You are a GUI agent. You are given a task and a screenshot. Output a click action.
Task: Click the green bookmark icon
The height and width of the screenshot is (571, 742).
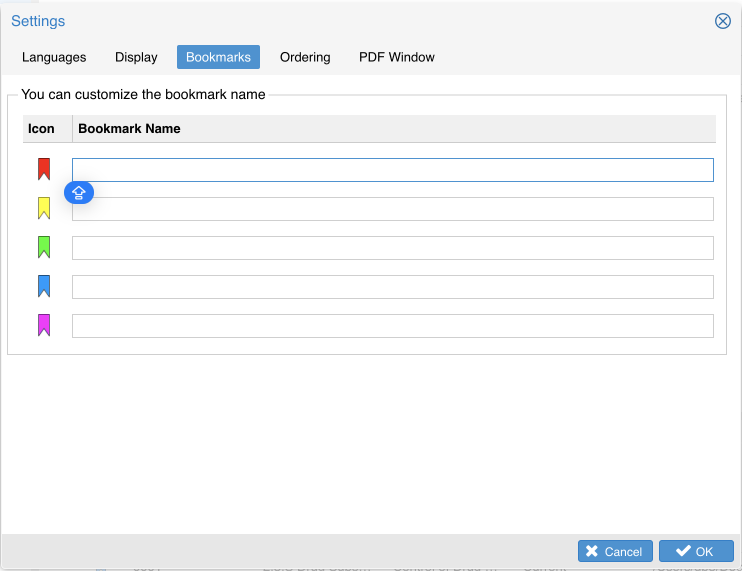(x=44, y=247)
